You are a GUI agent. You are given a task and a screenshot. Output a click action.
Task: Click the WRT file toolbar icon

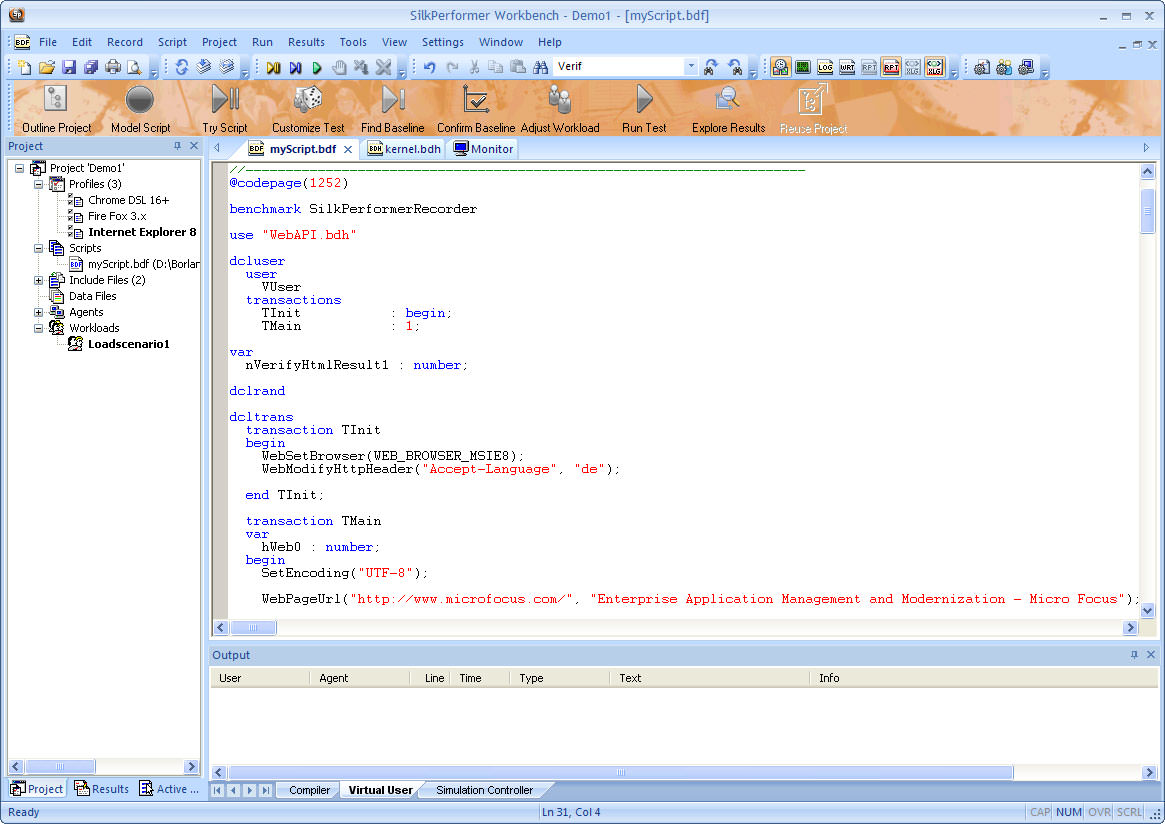click(x=847, y=68)
